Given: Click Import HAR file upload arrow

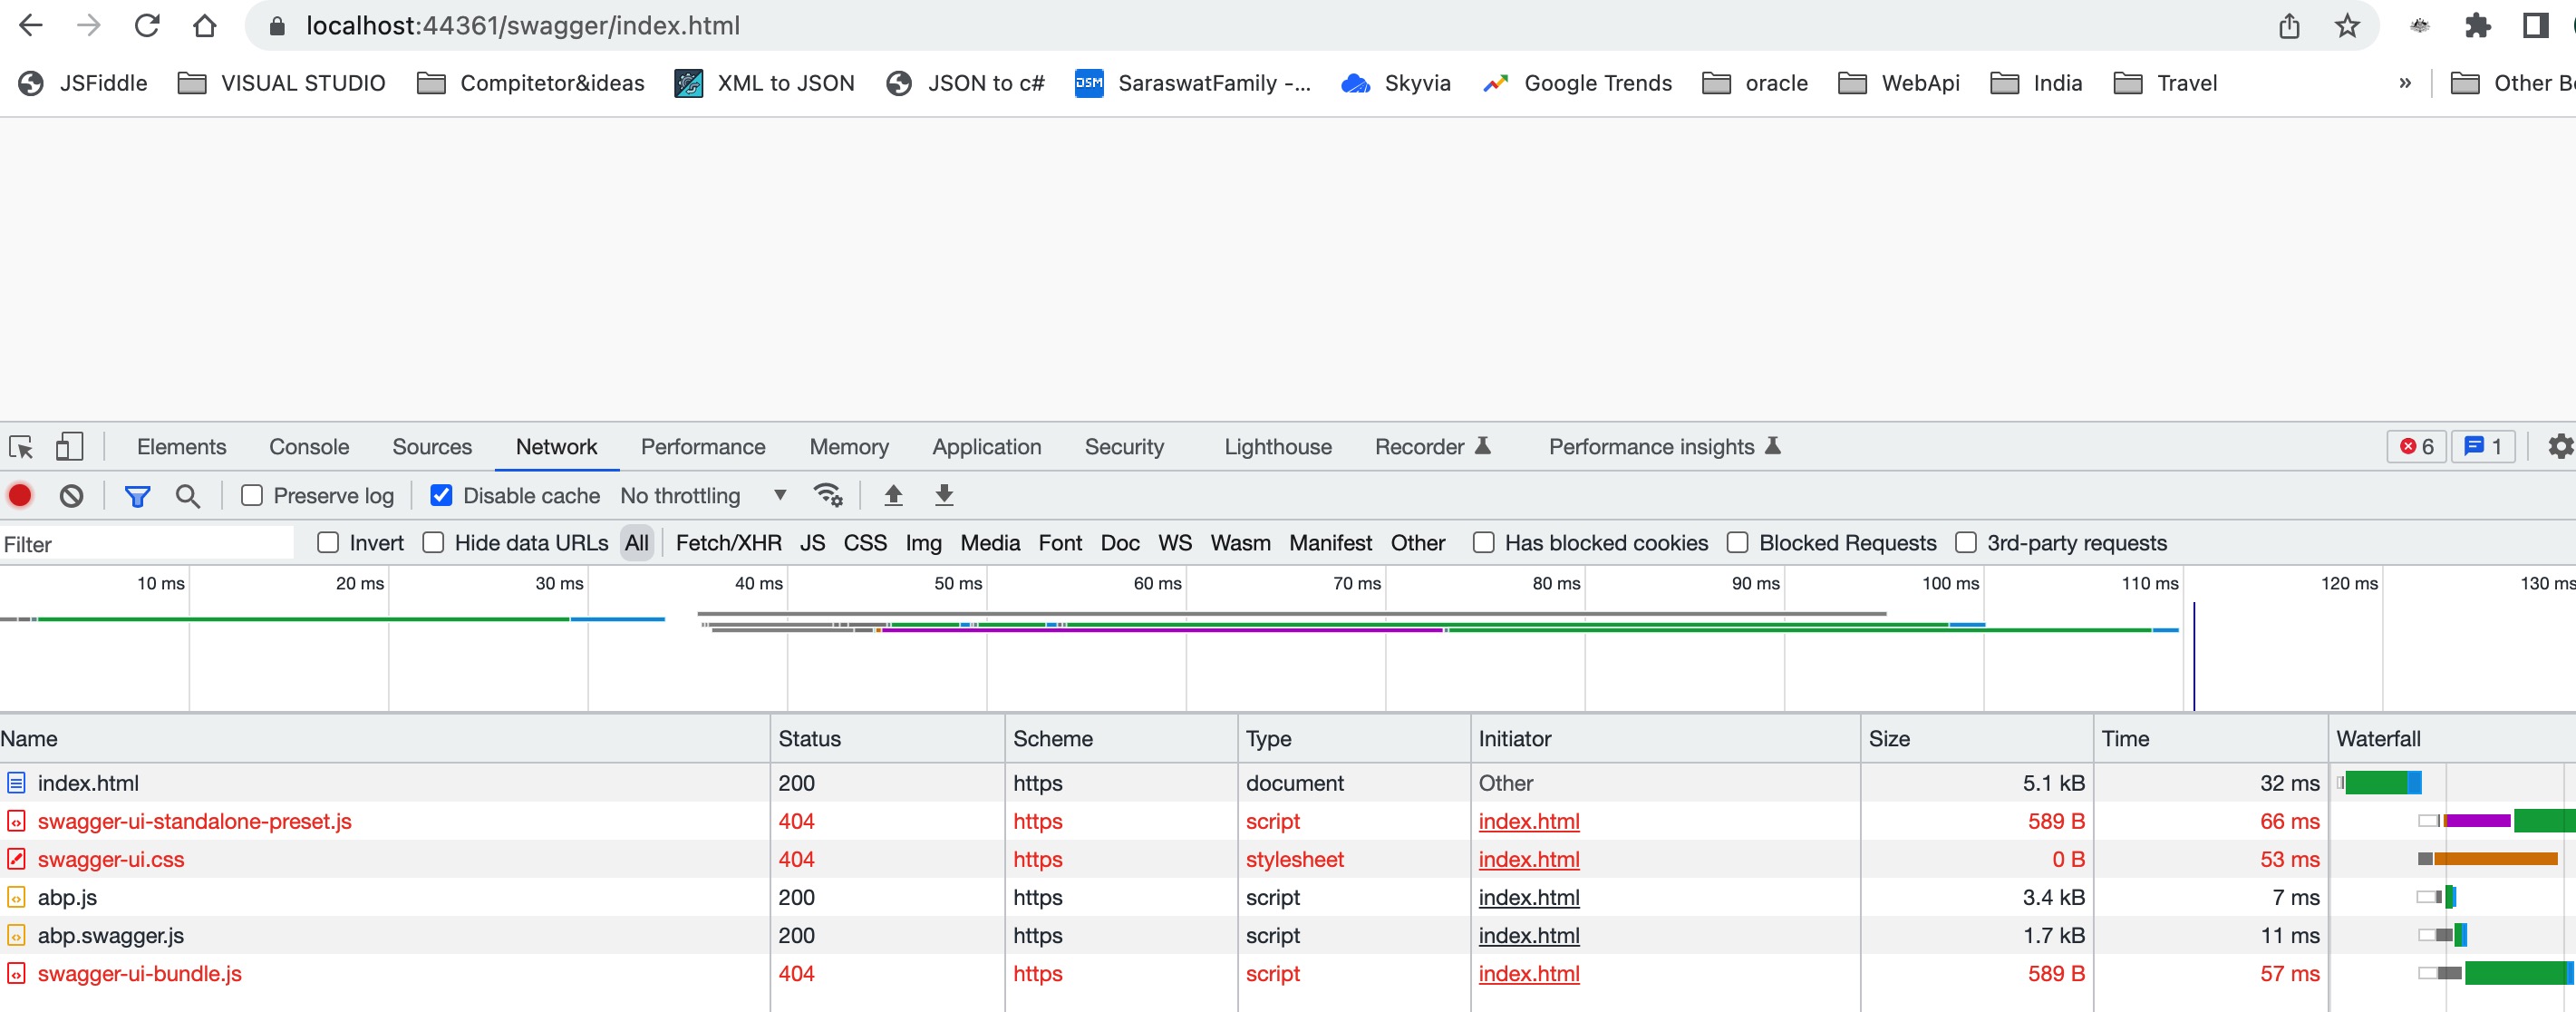Looking at the screenshot, I should coord(893,496).
